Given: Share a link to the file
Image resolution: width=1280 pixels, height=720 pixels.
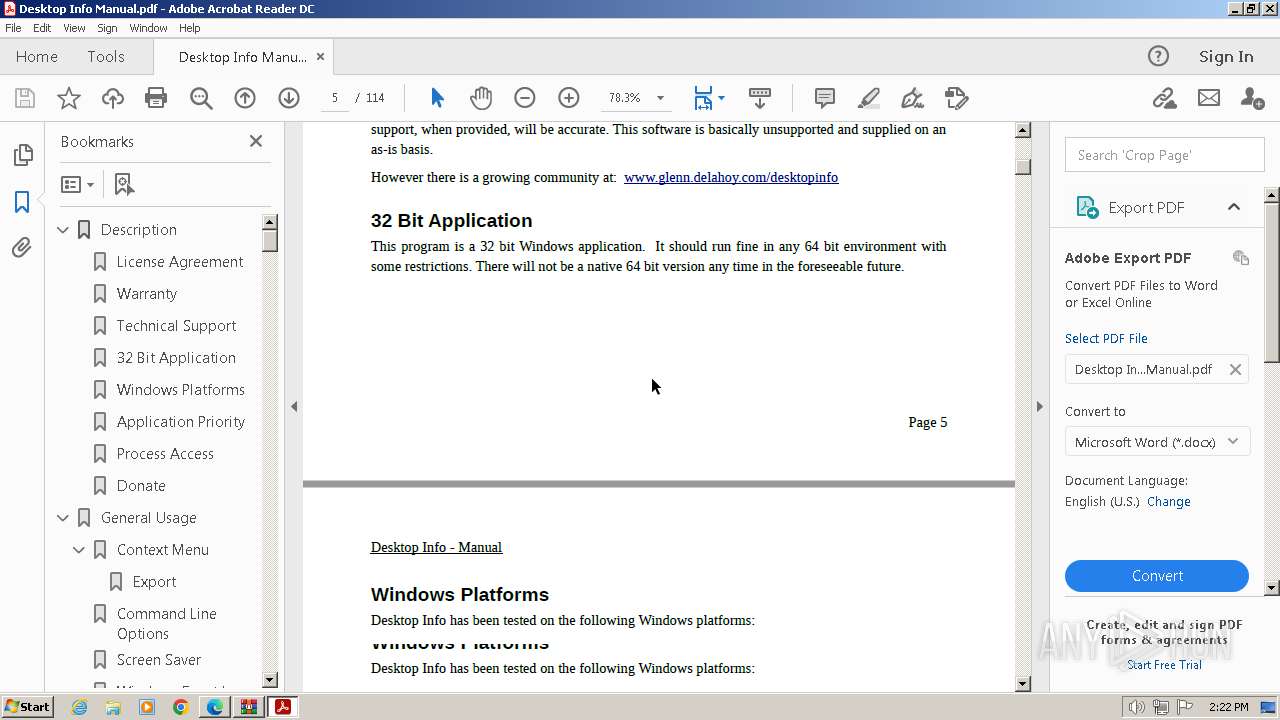Looking at the screenshot, I should coord(1164,98).
